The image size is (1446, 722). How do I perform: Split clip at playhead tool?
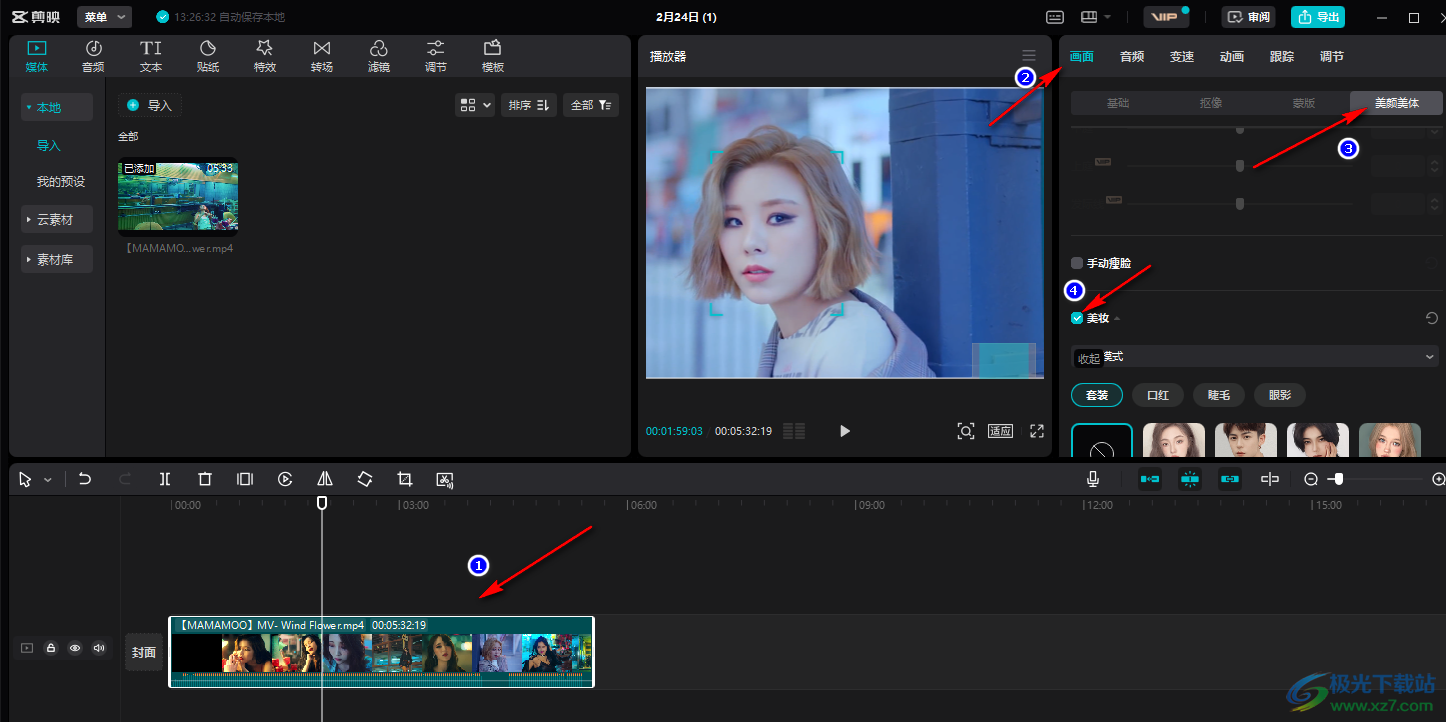(165, 479)
